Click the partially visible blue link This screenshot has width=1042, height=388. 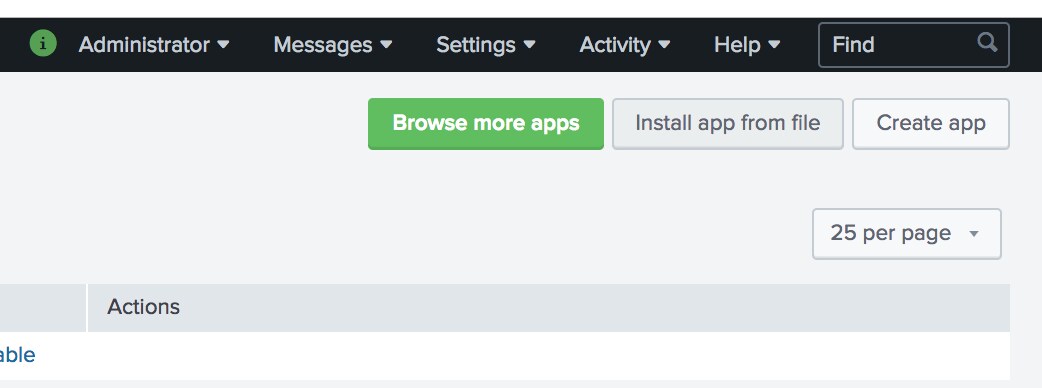(17, 355)
